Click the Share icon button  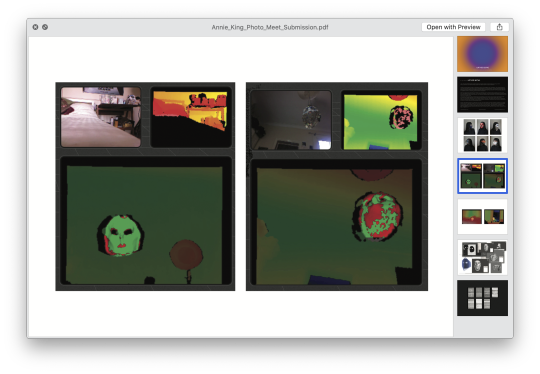pyautogui.click(x=499, y=27)
